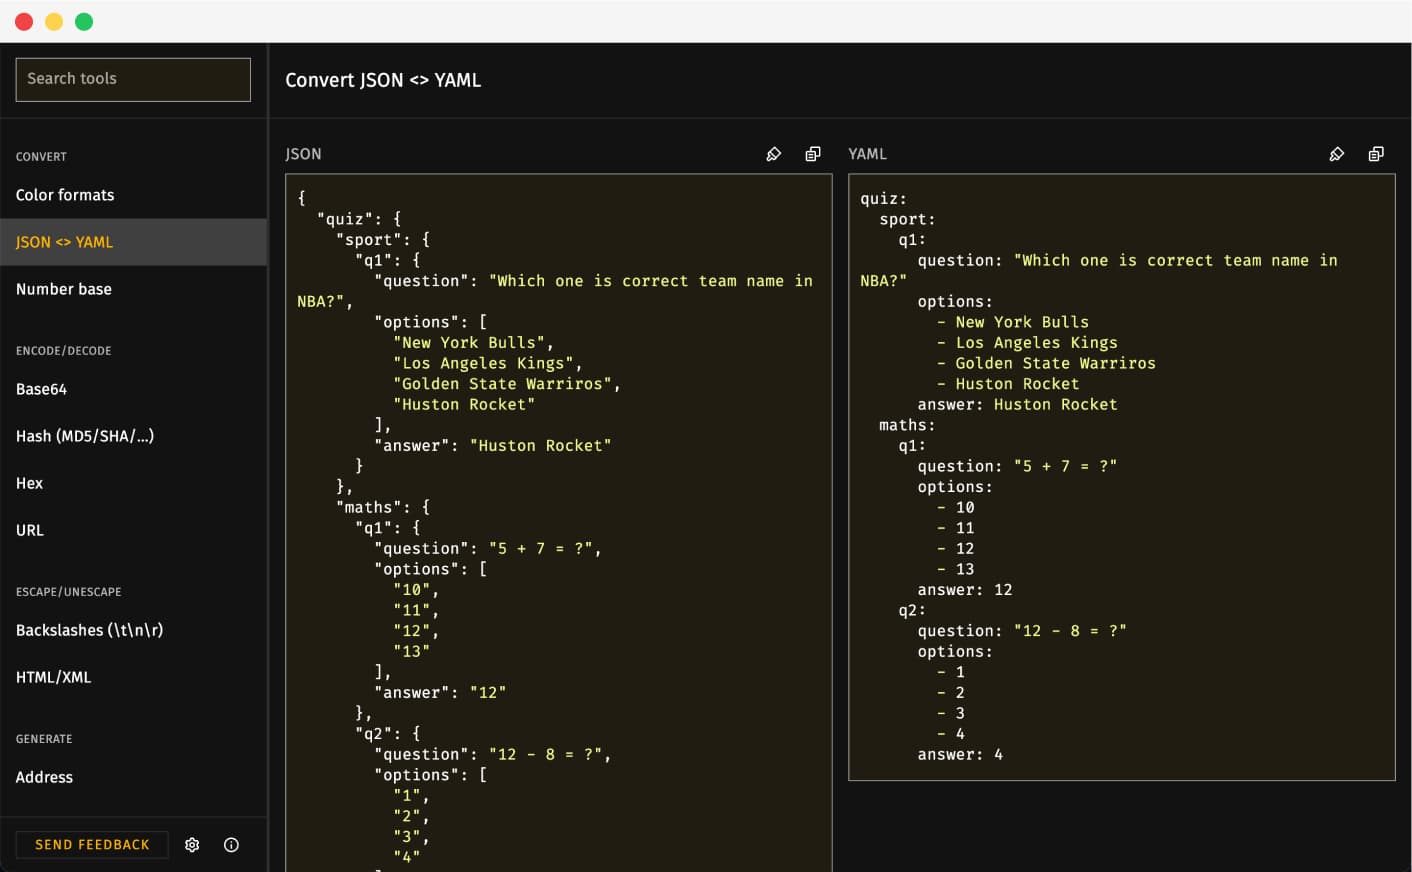Image resolution: width=1412 pixels, height=872 pixels.
Task: Click the Convert JSON <> YAML page title
Action: (x=383, y=80)
